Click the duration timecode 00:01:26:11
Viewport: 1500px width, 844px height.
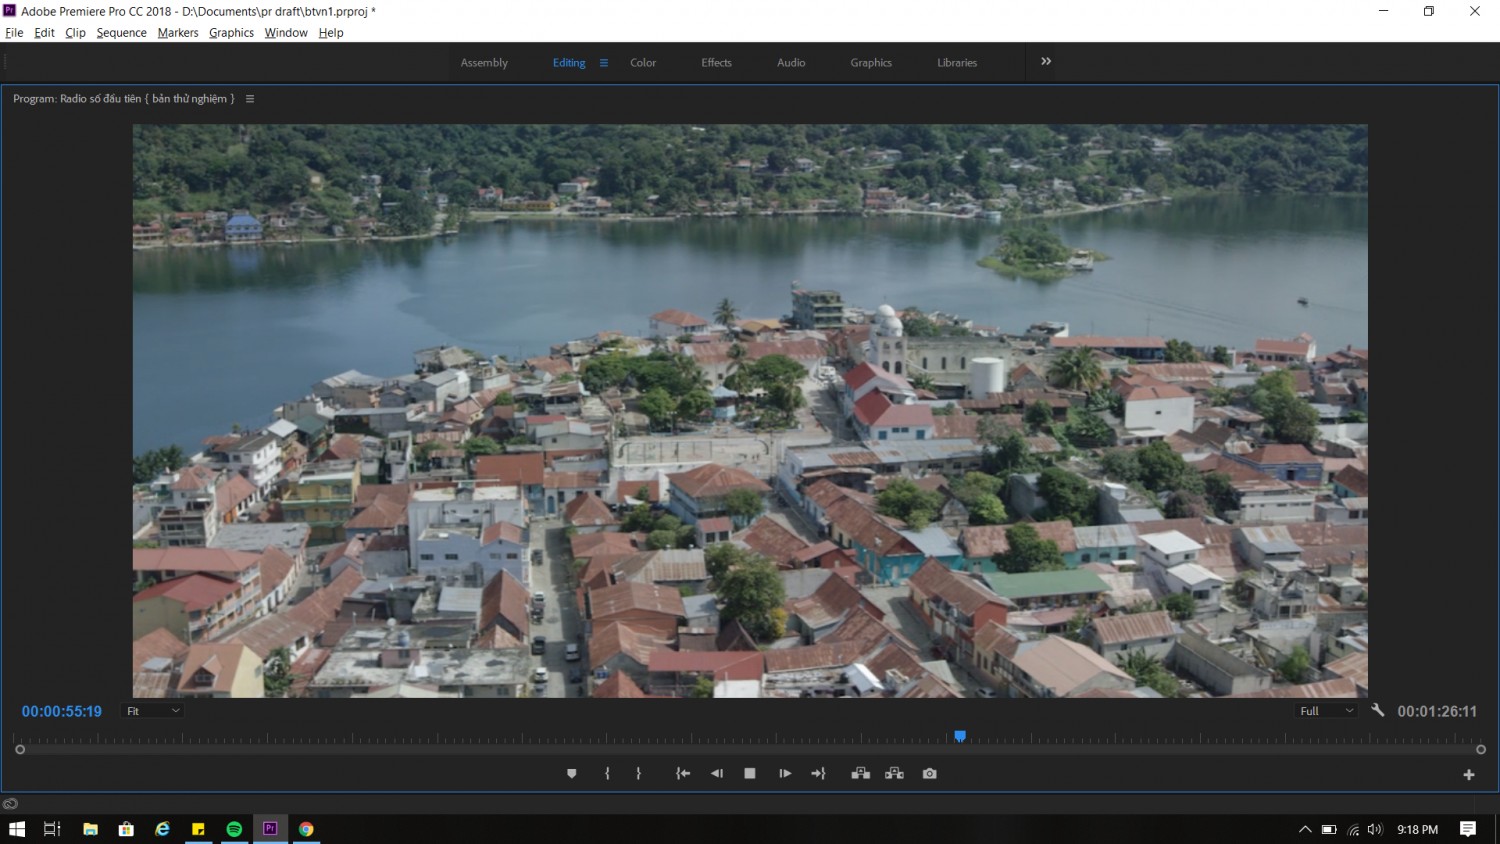(x=1437, y=711)
